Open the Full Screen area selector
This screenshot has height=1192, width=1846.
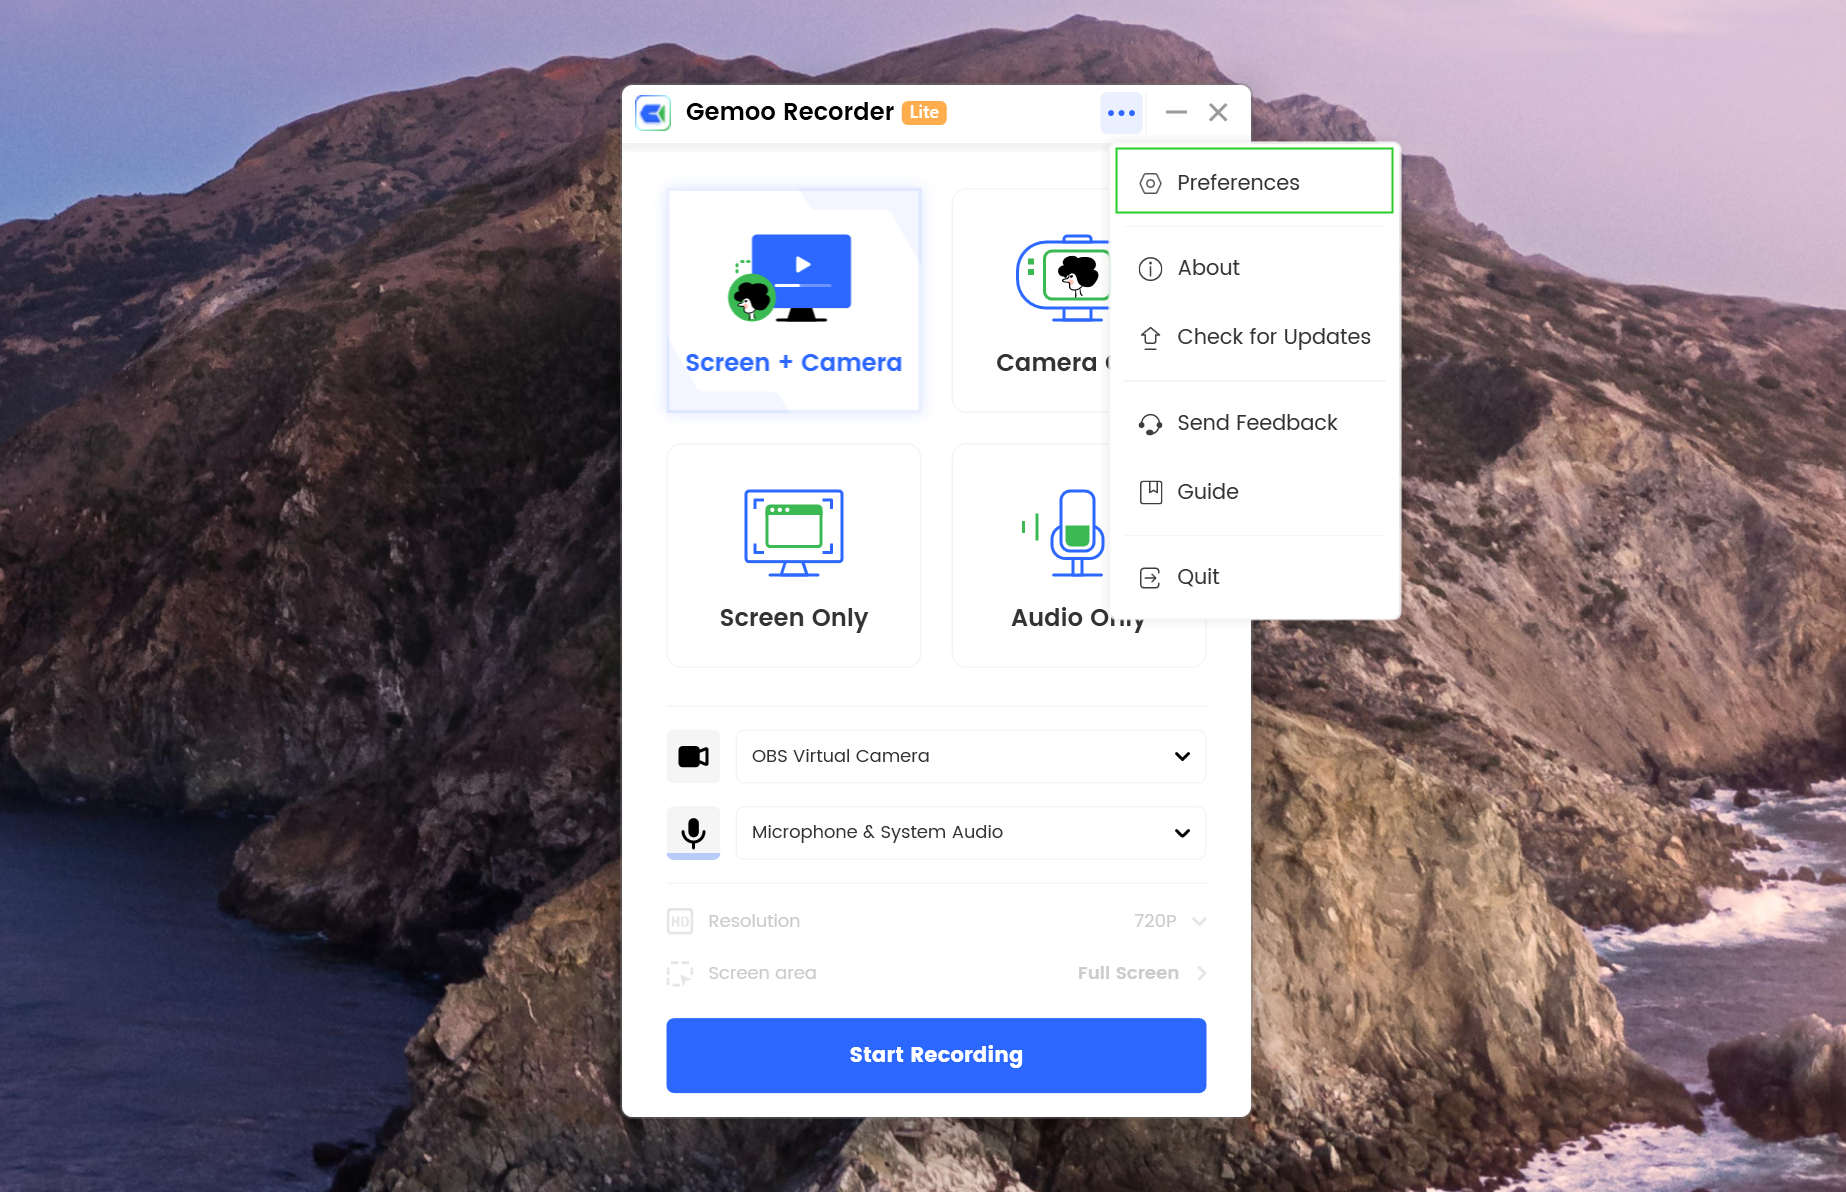[1142, 973]
